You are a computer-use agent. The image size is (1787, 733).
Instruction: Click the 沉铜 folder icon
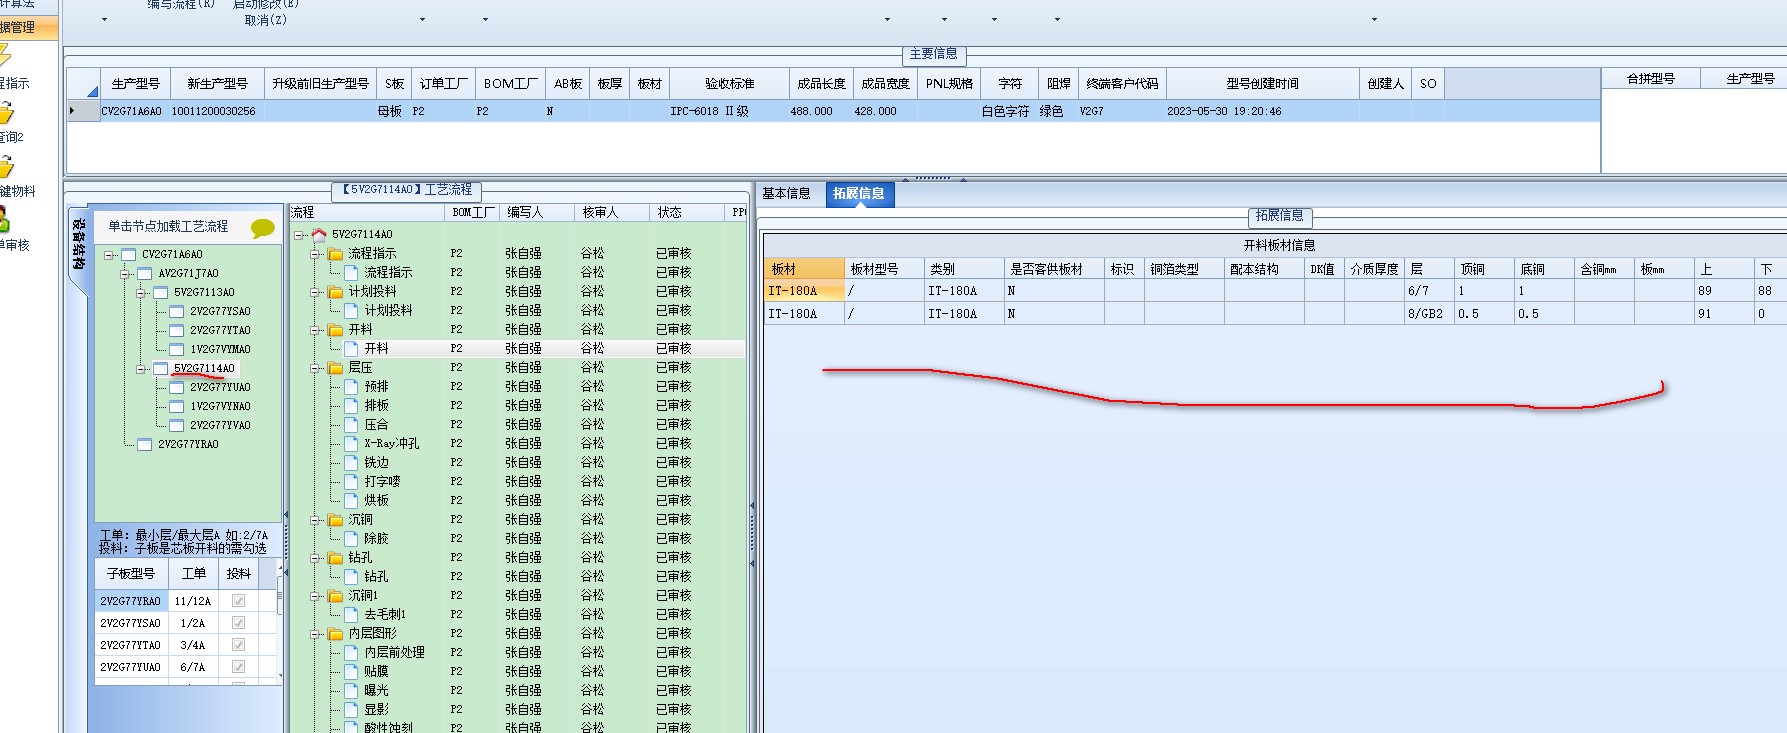(x=335, y=520)
